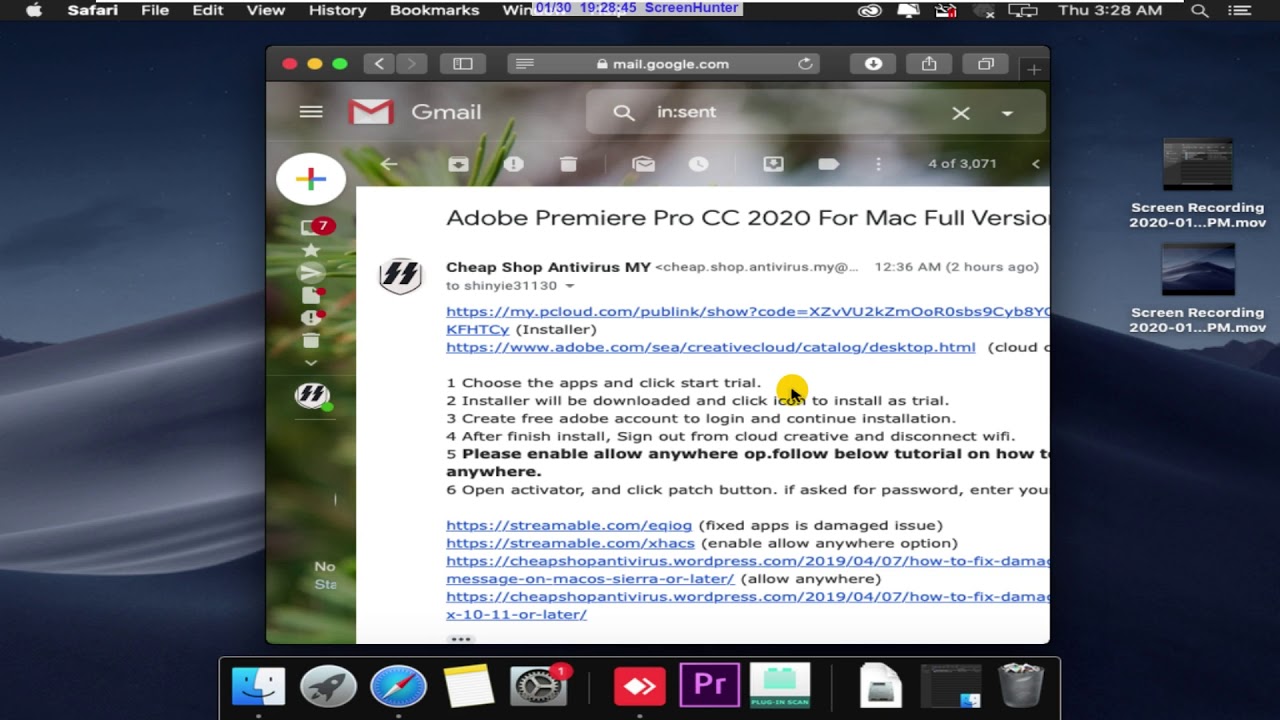Clear the in:sent search
This screenshot has height=720, width=1280.
tap(961, 113)
